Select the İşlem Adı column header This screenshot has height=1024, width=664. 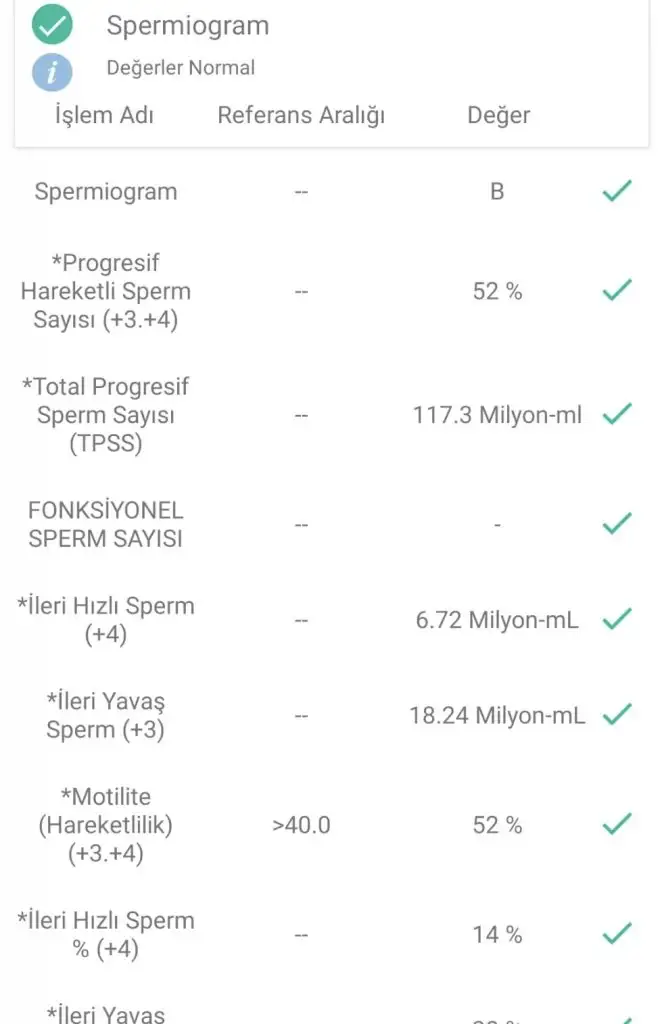click(104, 115)
